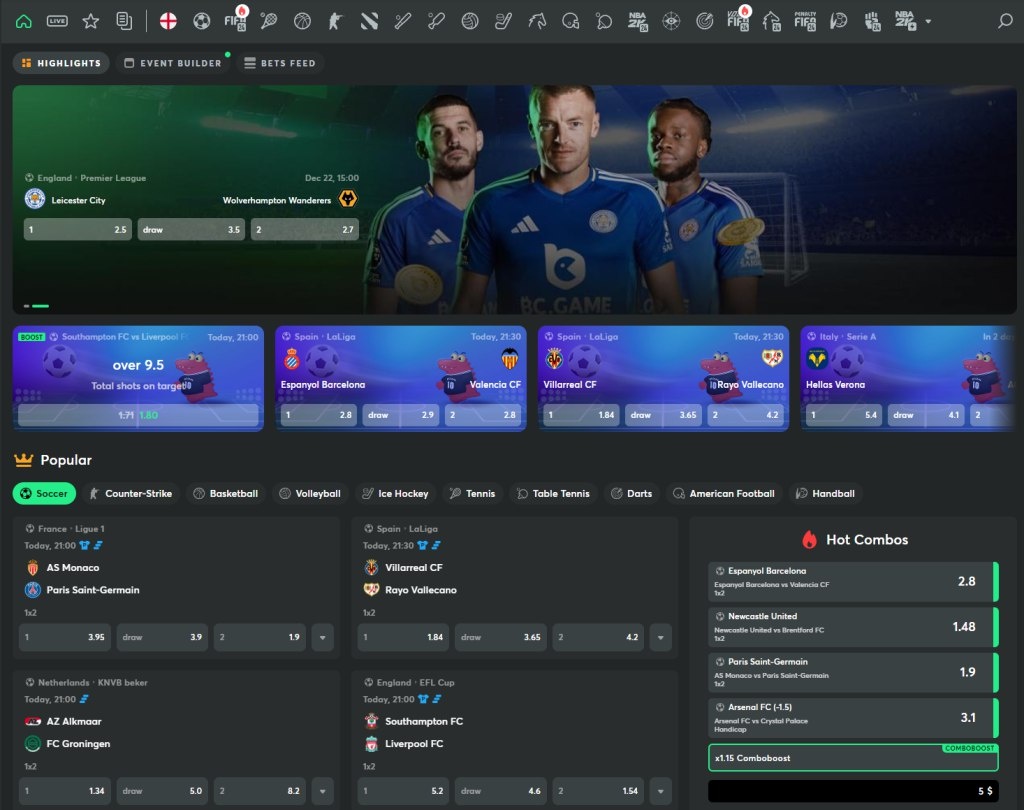The image size is (1024, 810).
Task: Open Arsenal FC (-1.5) 3.1 hot combo
Action: point(853,717)
